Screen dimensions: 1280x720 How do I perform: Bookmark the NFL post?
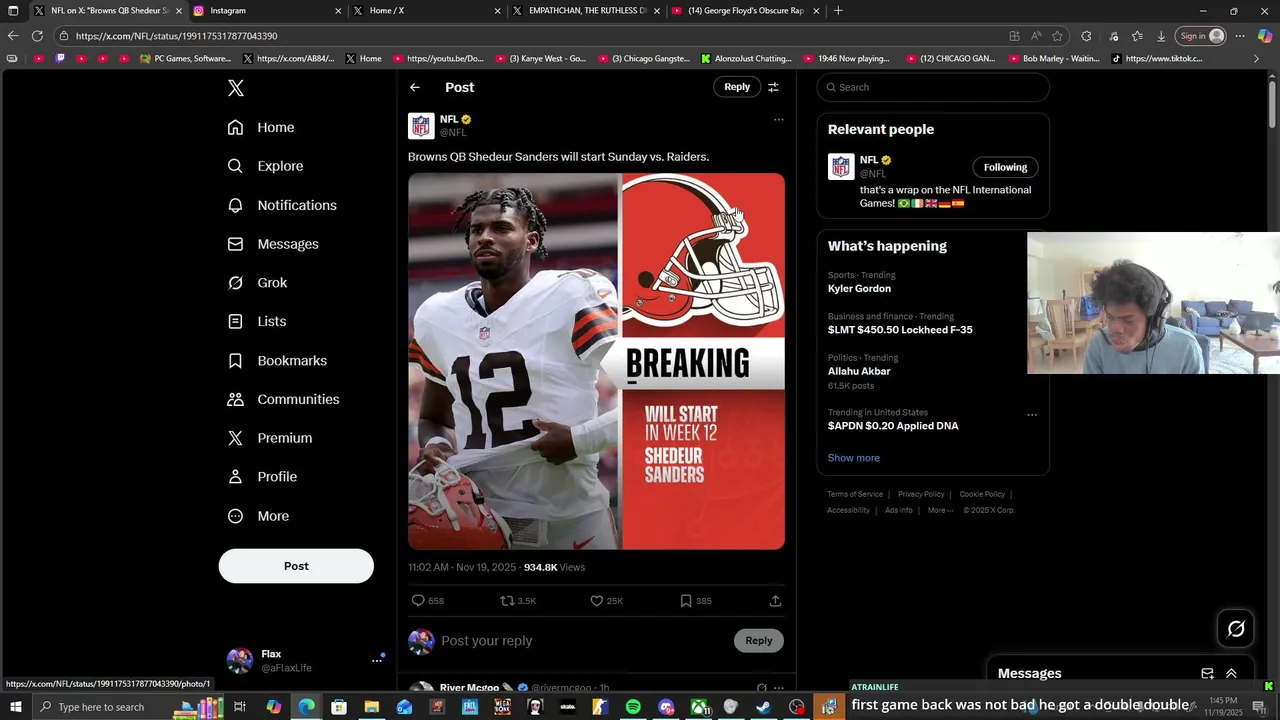coord(695,601)
